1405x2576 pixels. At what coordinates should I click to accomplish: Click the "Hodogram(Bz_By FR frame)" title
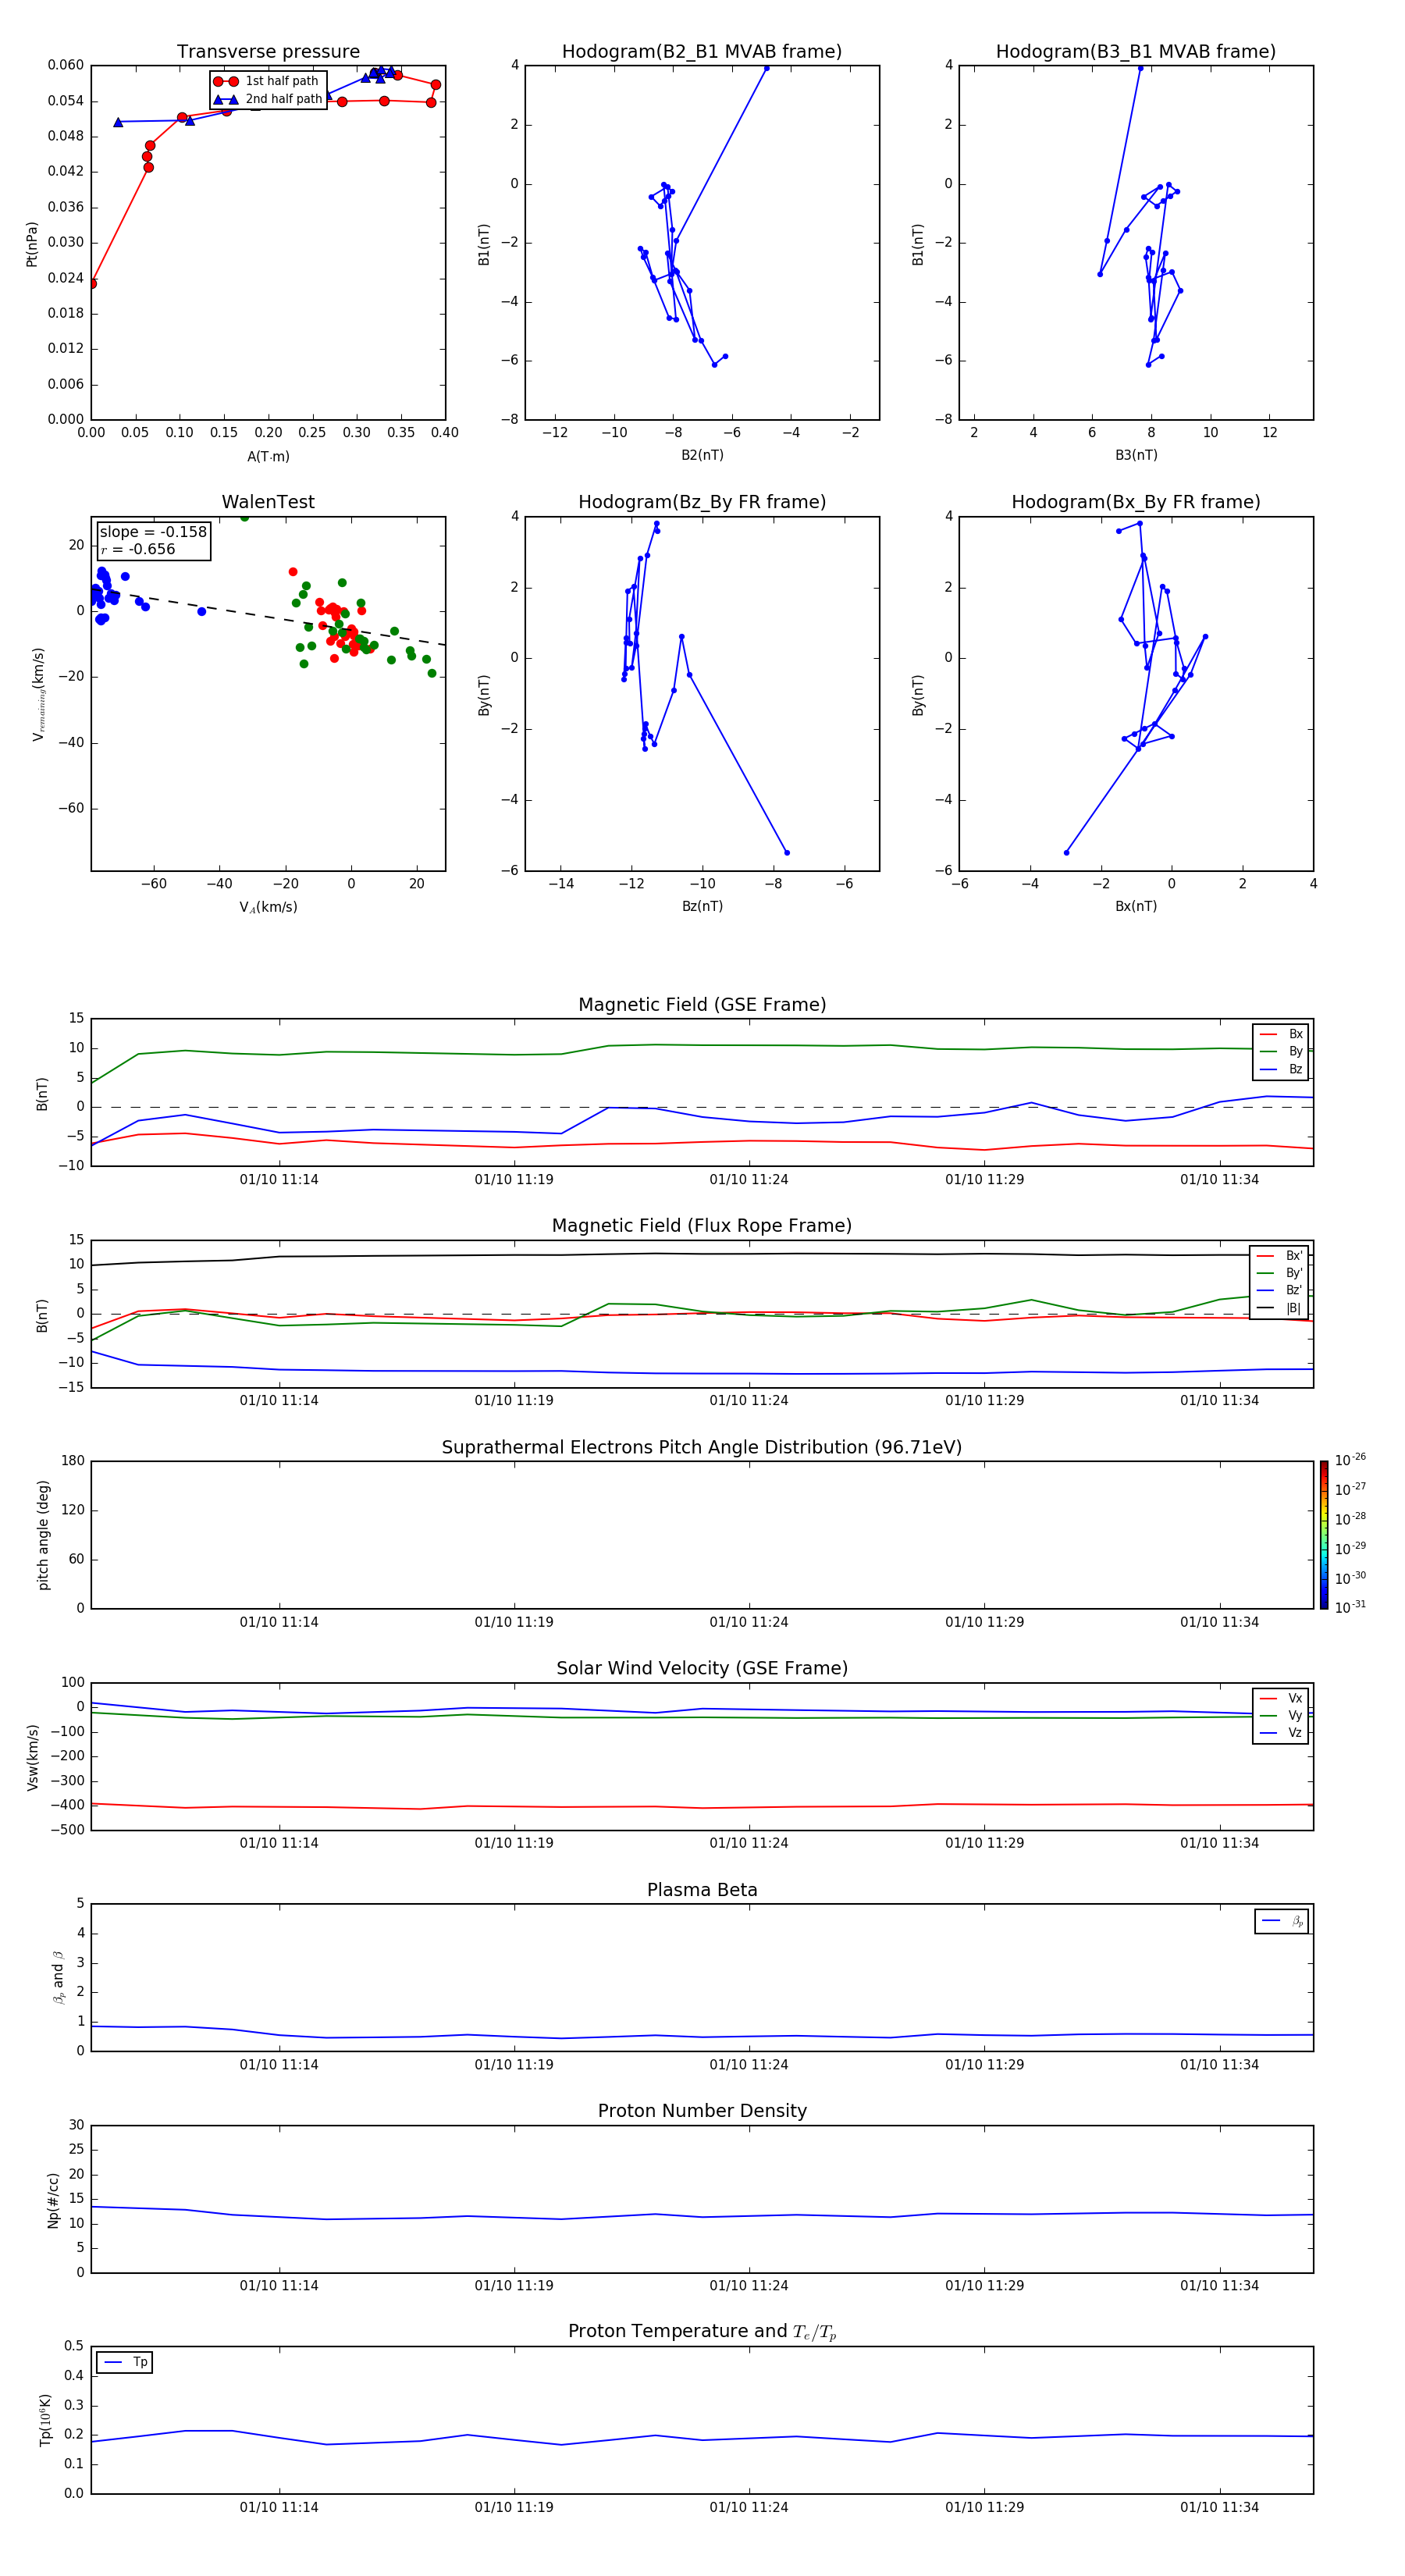click(x=702, y=502)
